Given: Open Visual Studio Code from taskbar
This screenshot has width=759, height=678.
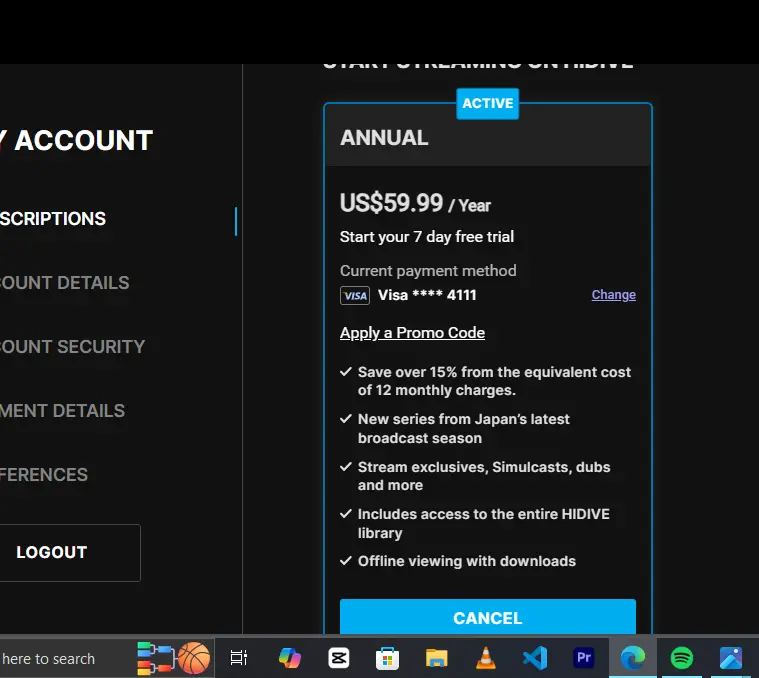Looking at the screenshot, I should [x=535, y=658].
